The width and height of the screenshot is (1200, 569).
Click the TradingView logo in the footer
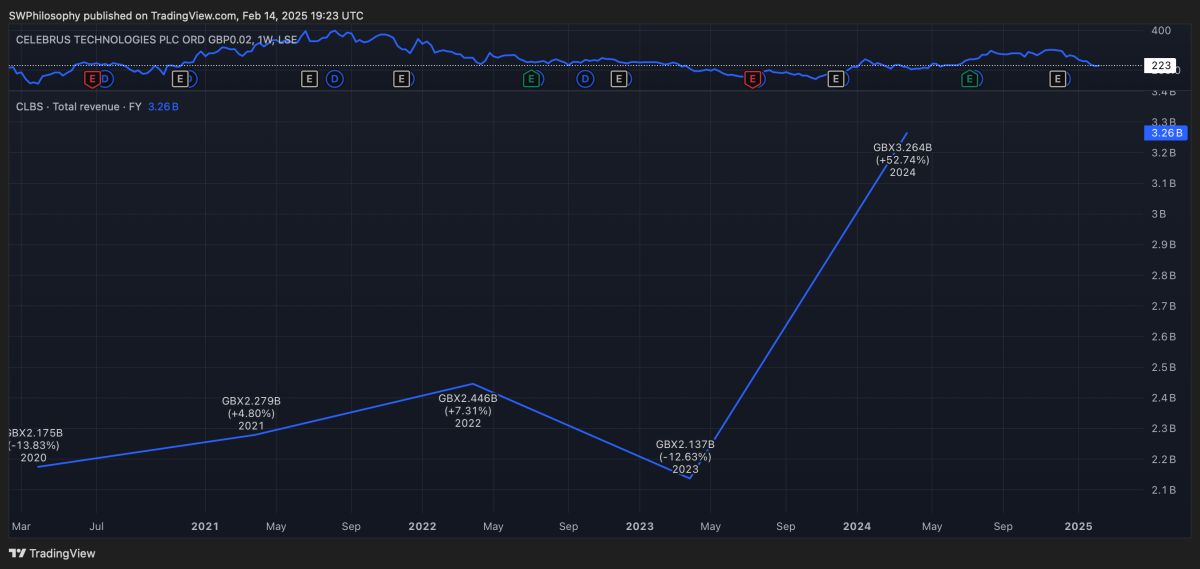coord(52,553)
